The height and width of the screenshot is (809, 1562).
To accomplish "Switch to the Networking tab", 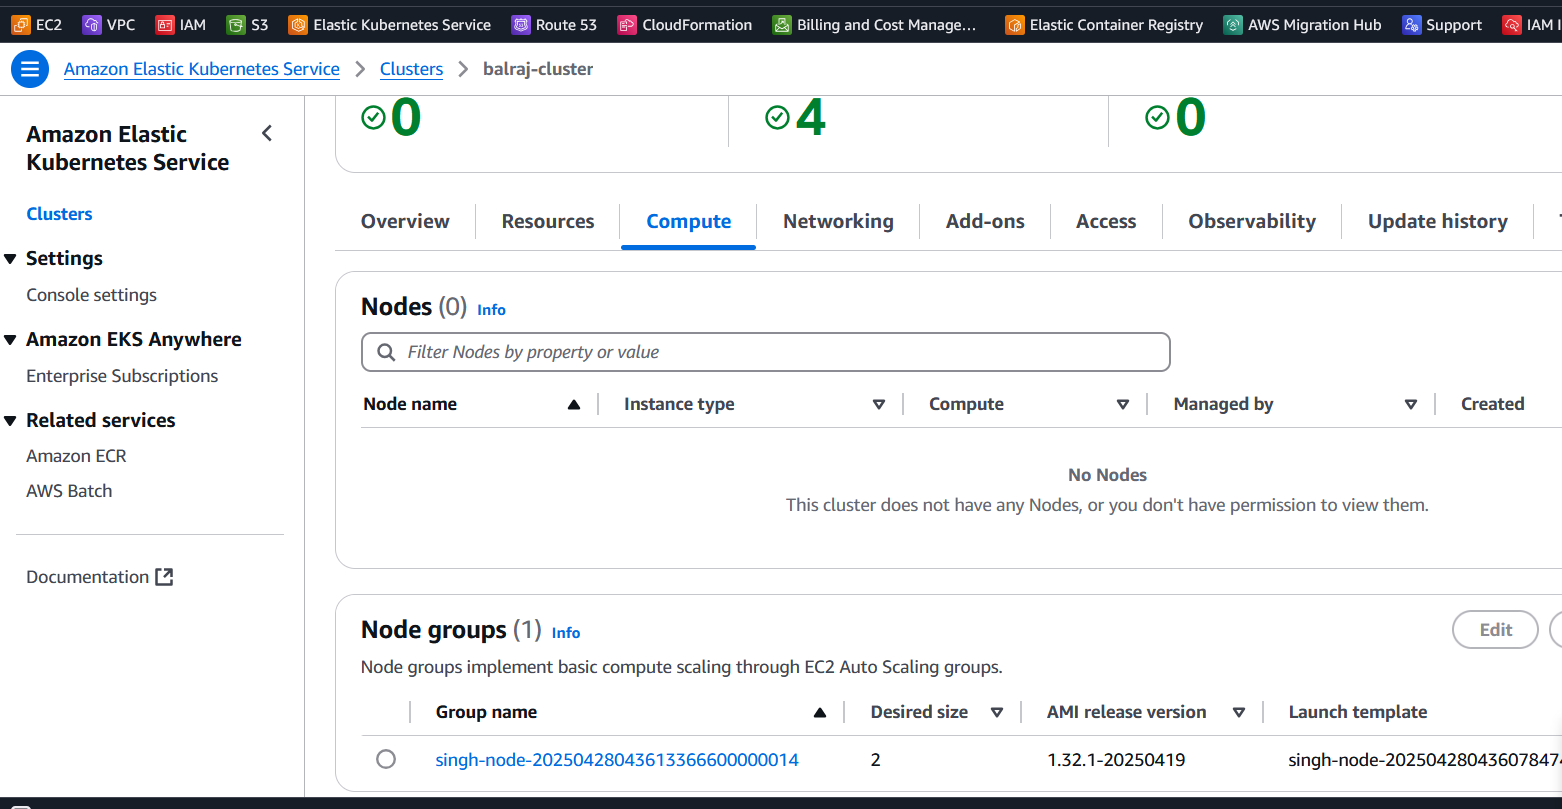I will (x=838, y=221).
